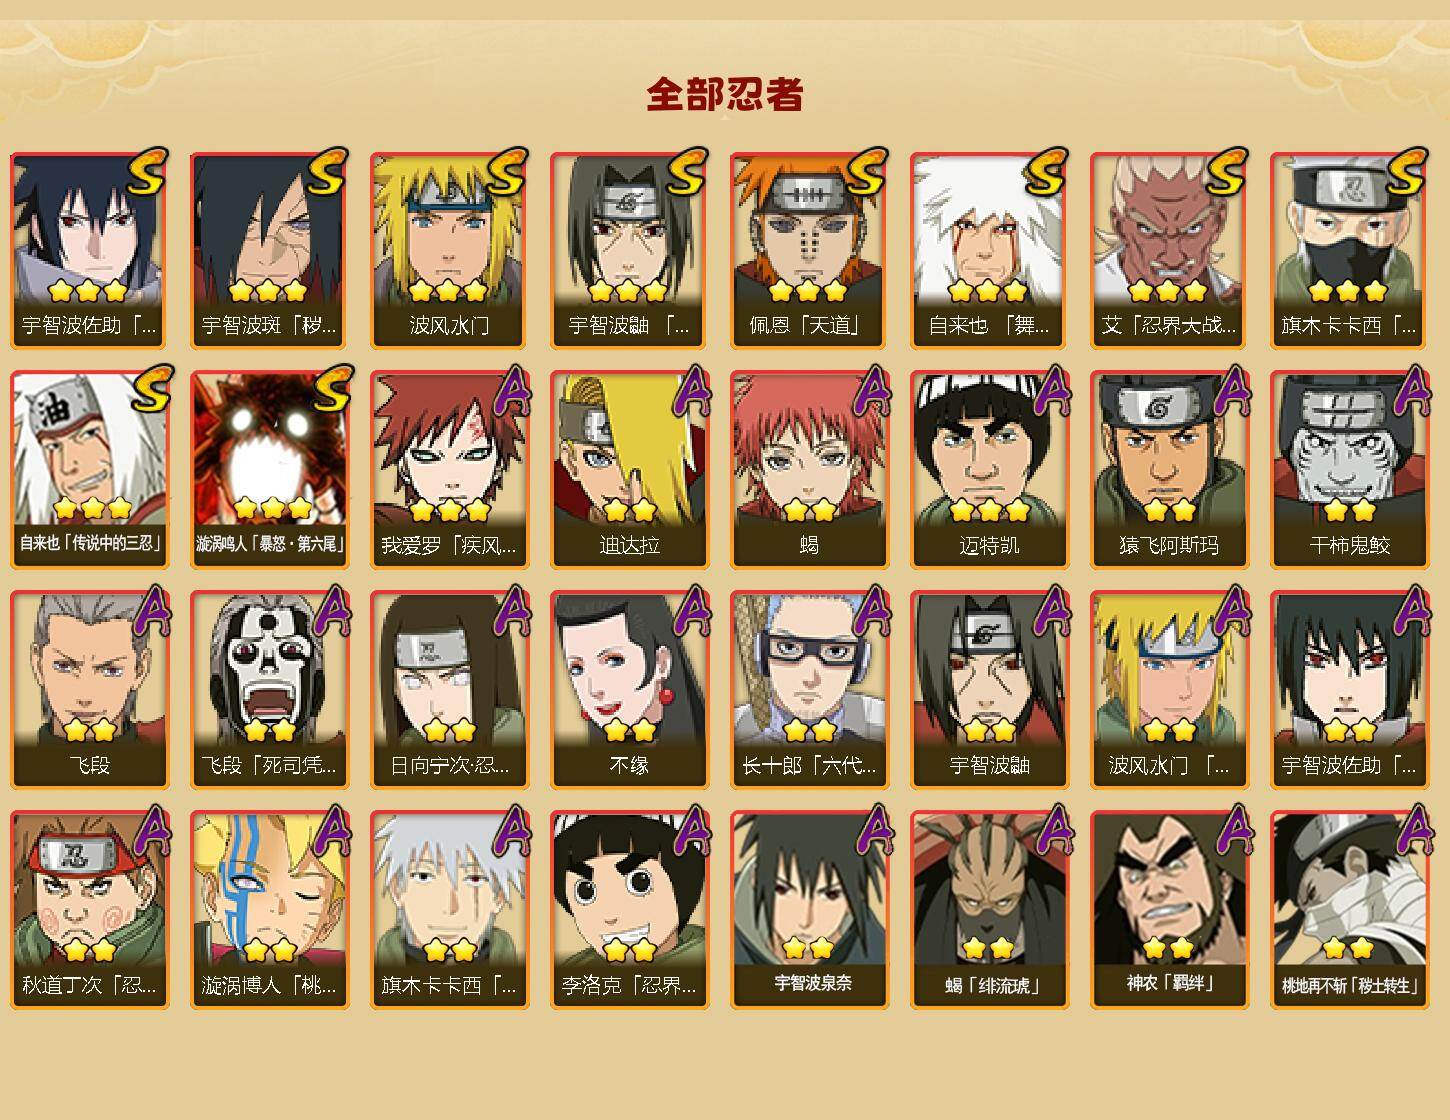The height and width of the screenshot is (1120, 1450).
Task: Click the 迪达拉 ninja portrait
Action: click(x=629, y=470)
